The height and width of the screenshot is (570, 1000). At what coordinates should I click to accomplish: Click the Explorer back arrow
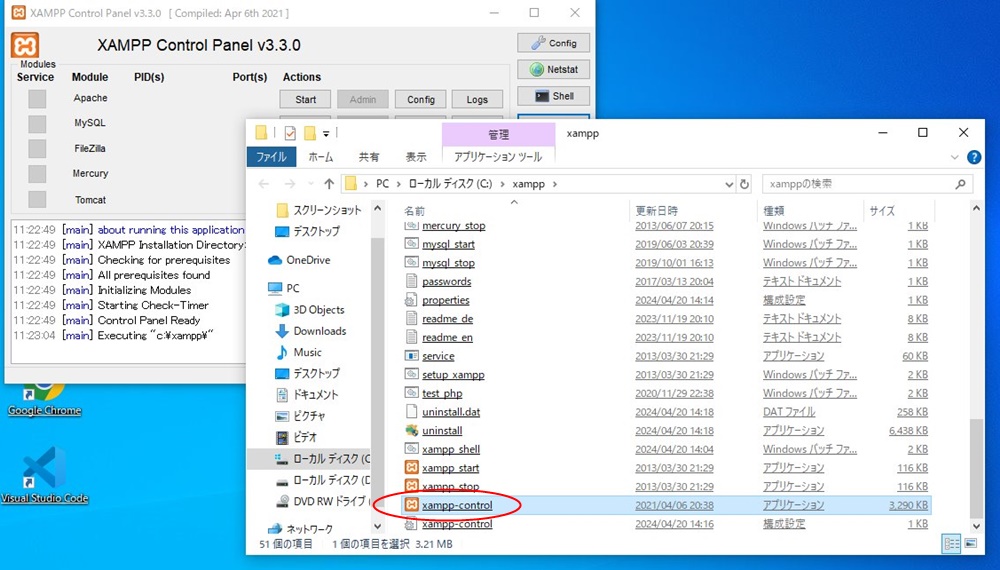pos(263,184)
